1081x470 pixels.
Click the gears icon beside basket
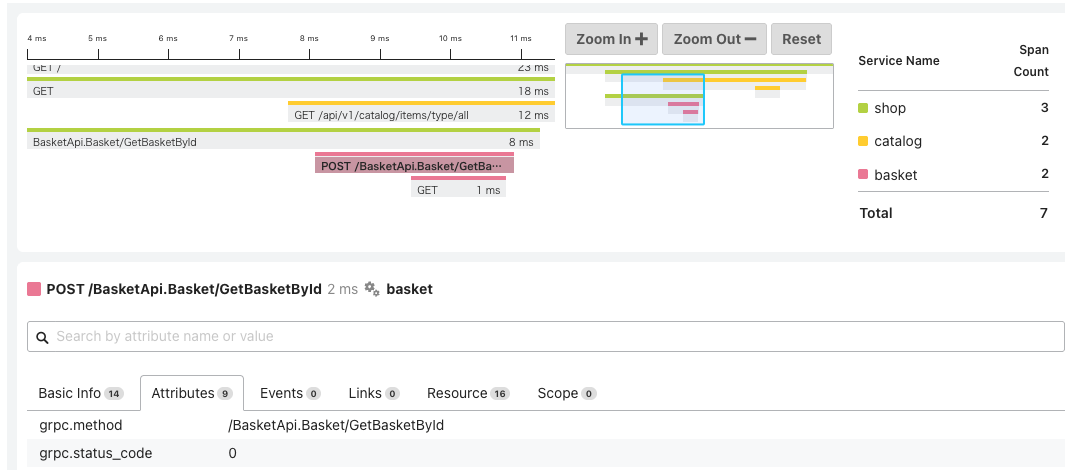pos(371,289)
